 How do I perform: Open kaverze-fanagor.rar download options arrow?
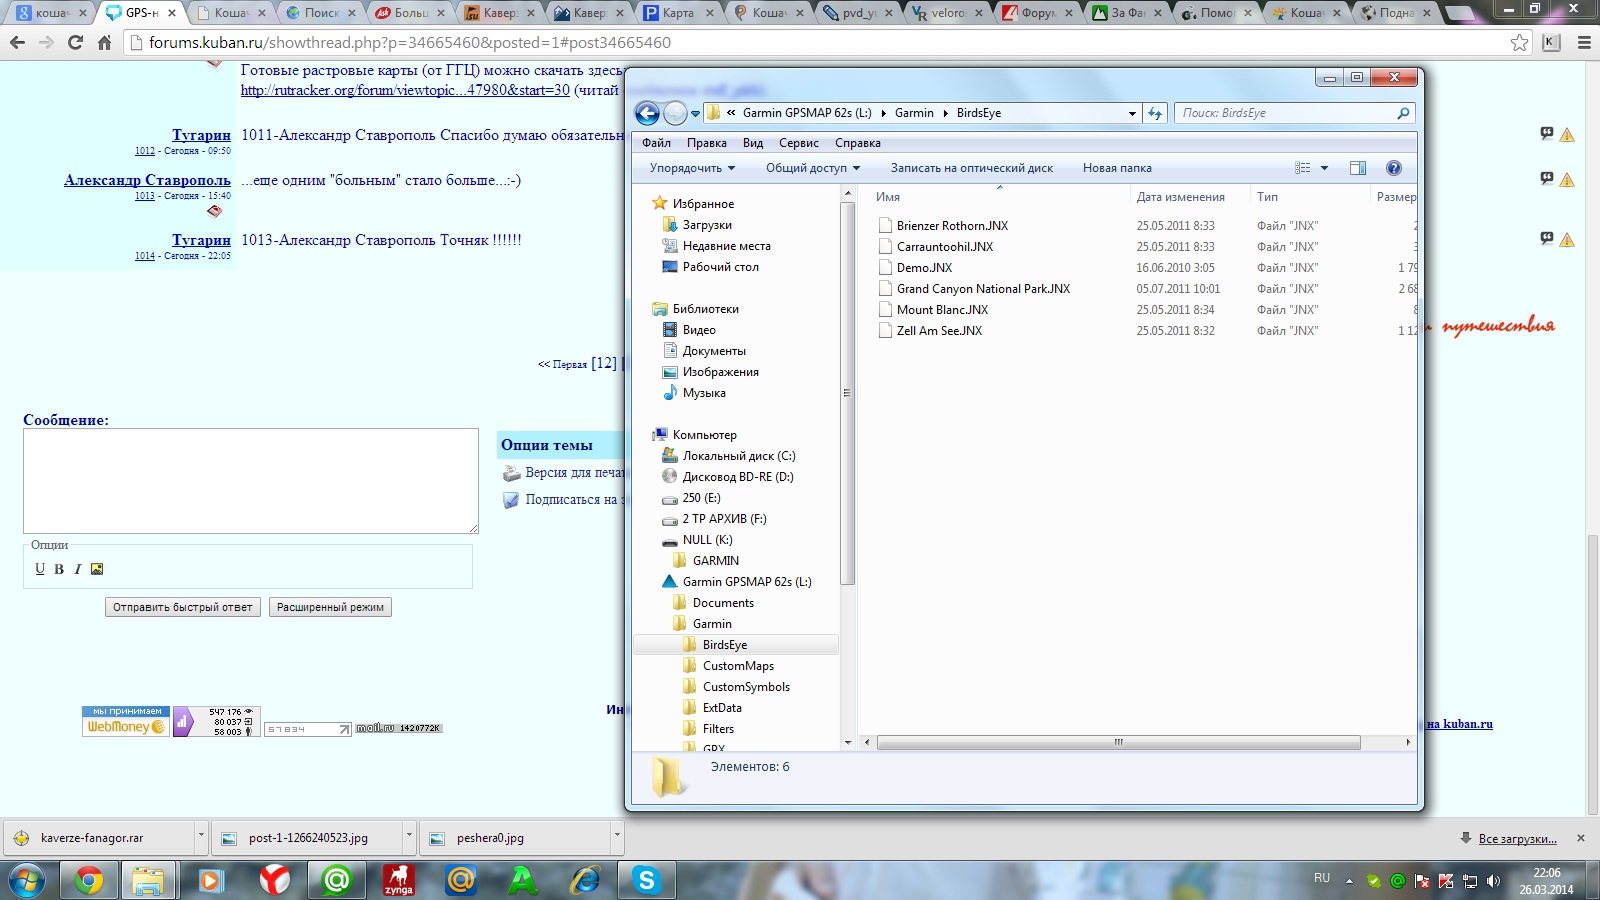(201, 838)
